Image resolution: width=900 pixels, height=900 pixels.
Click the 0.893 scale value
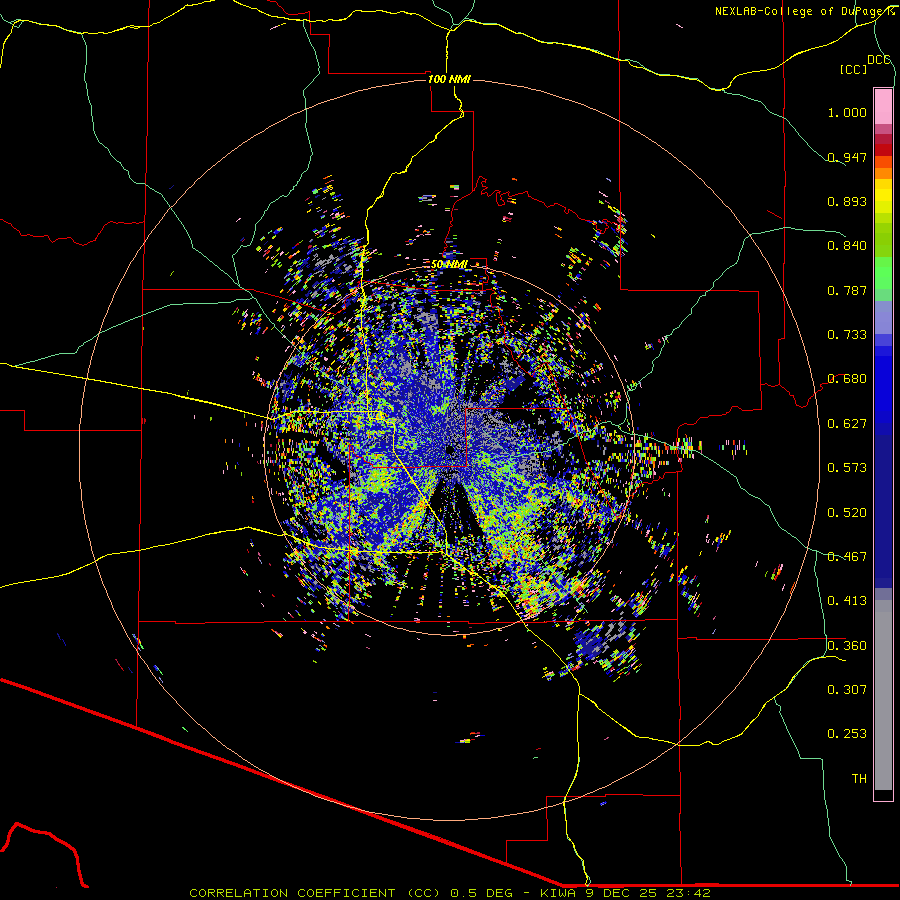click(x=847, y=201)
